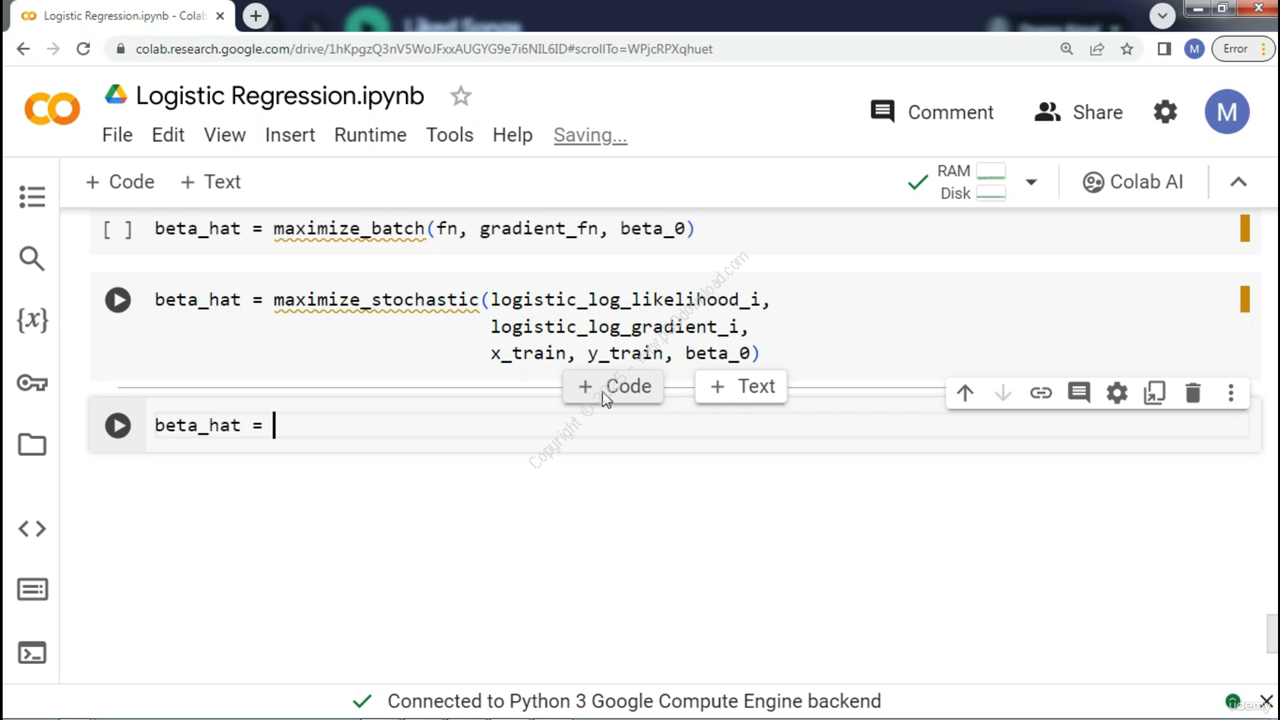Add a text cell from the toolbar
The width and height of the screenshot is (1280, 720).
211,182
